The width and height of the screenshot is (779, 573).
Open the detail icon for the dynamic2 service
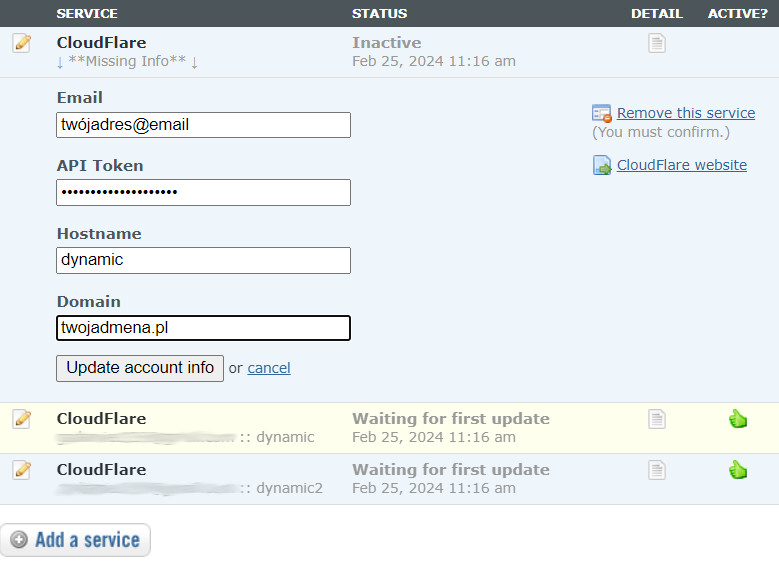(656, 470)
